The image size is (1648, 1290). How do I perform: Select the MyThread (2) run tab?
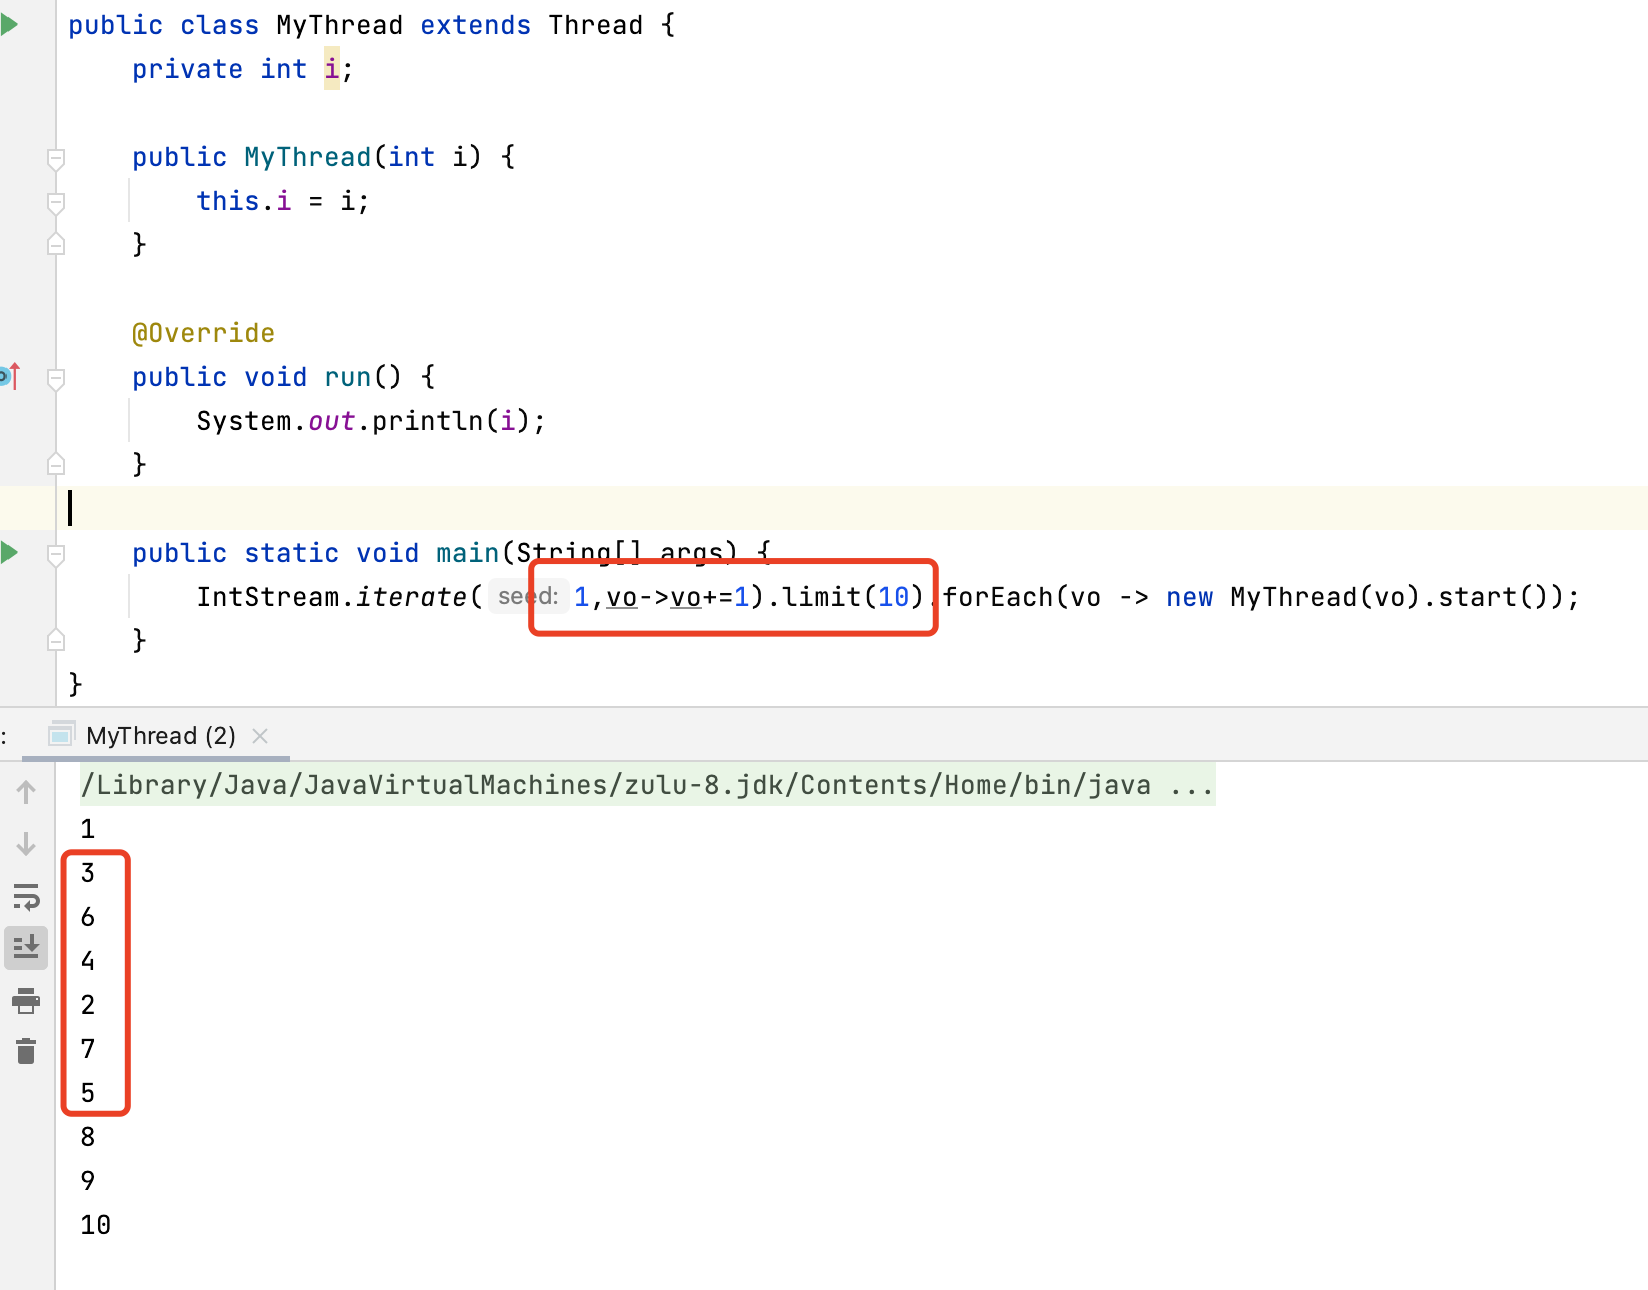coord(160,736)
